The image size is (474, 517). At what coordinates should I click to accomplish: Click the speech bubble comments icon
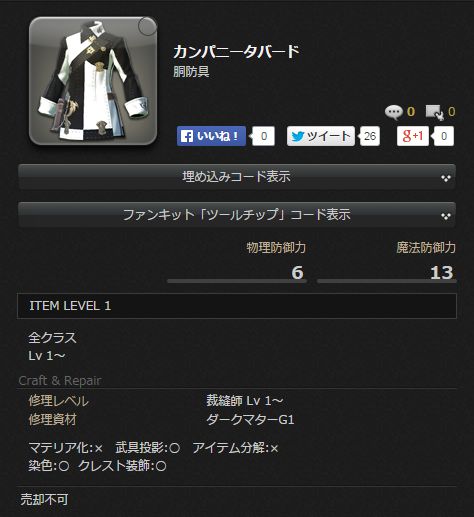[394, 112]
